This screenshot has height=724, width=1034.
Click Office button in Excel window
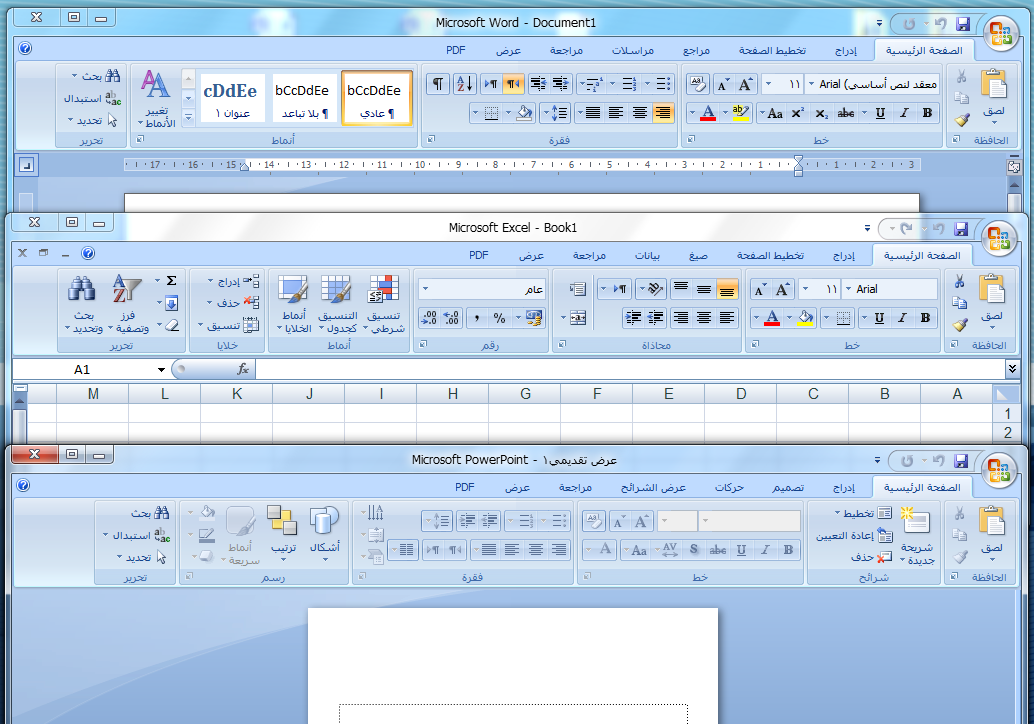pos(999,238)
